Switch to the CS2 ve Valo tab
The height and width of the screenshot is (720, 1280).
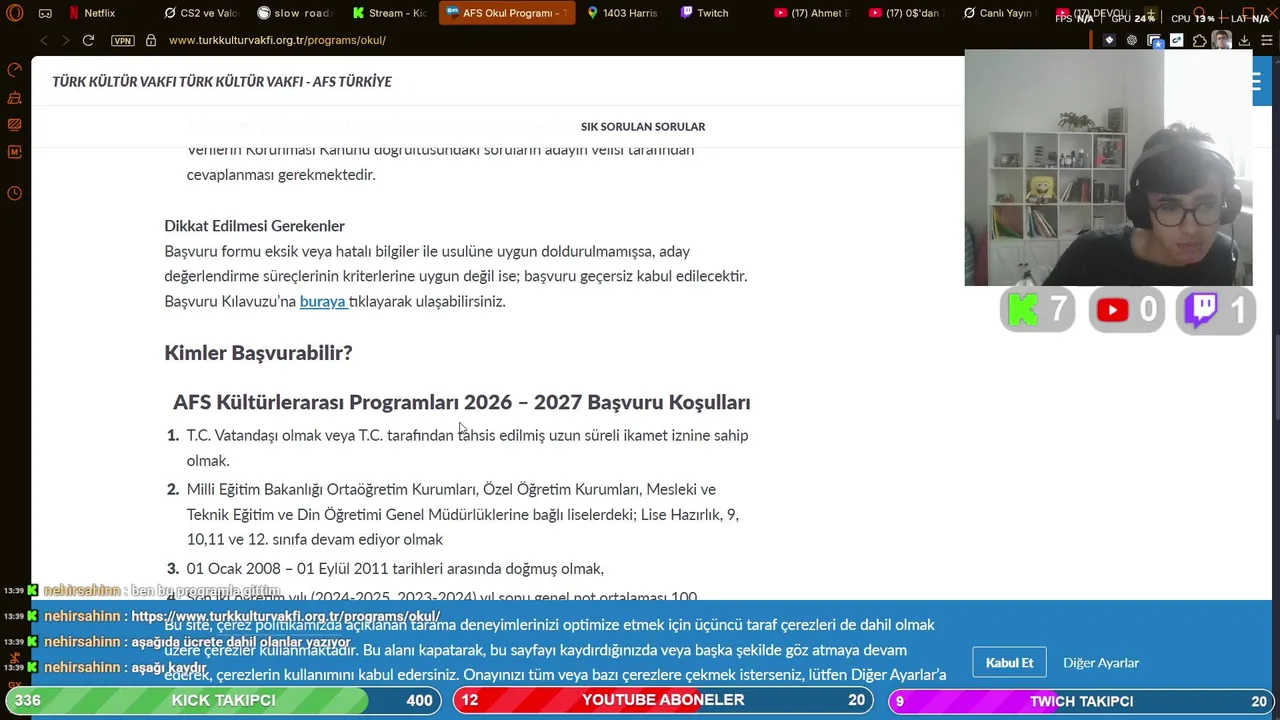click(x=200, y=13)
